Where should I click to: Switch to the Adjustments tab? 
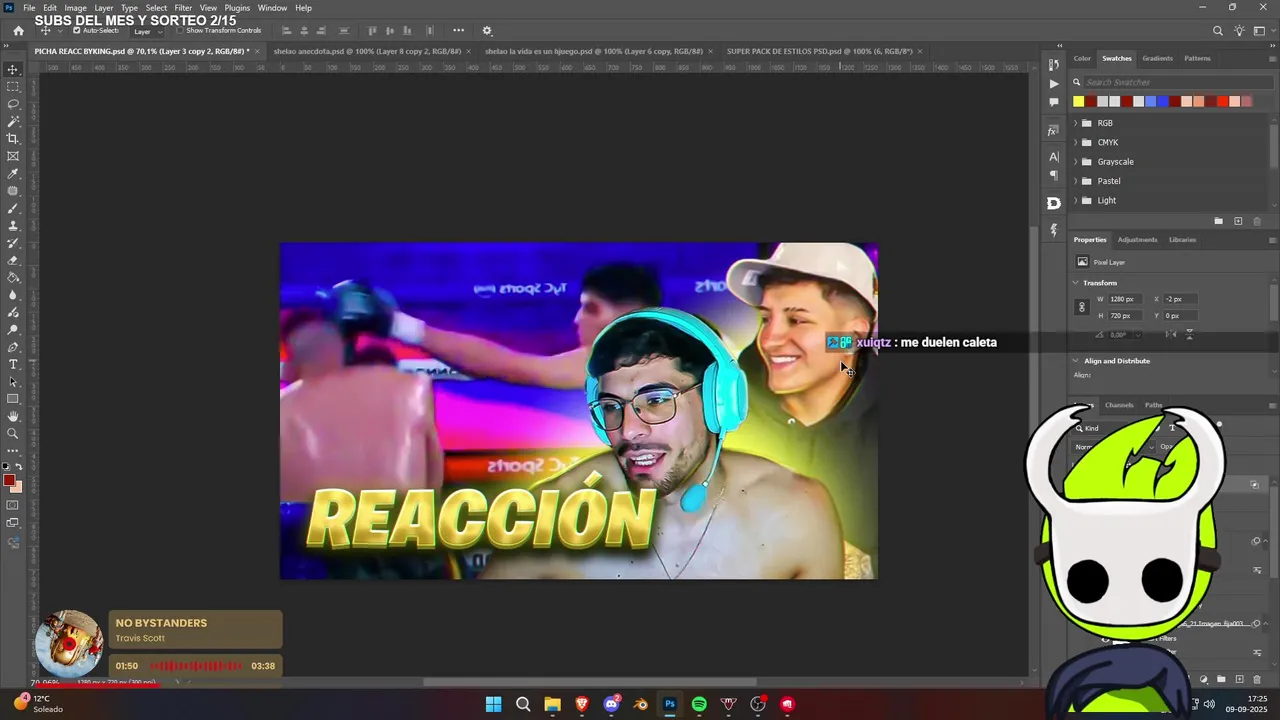1137,240
